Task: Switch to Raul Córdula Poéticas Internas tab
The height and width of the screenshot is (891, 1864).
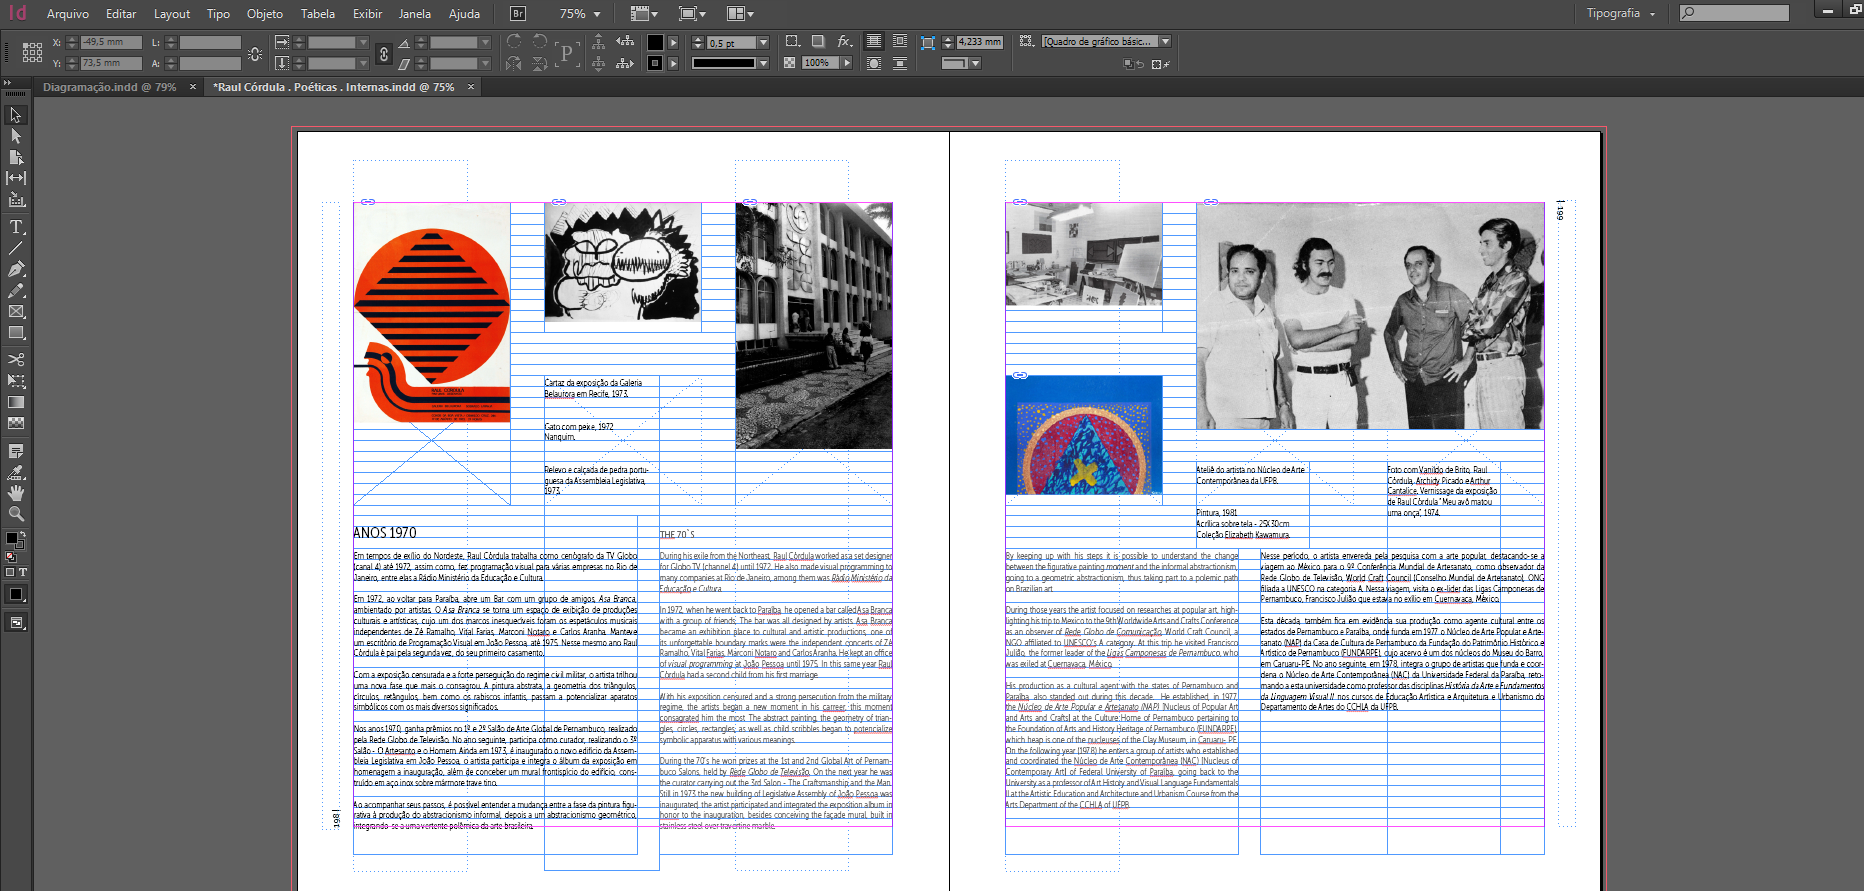Action: pos(334,87)
